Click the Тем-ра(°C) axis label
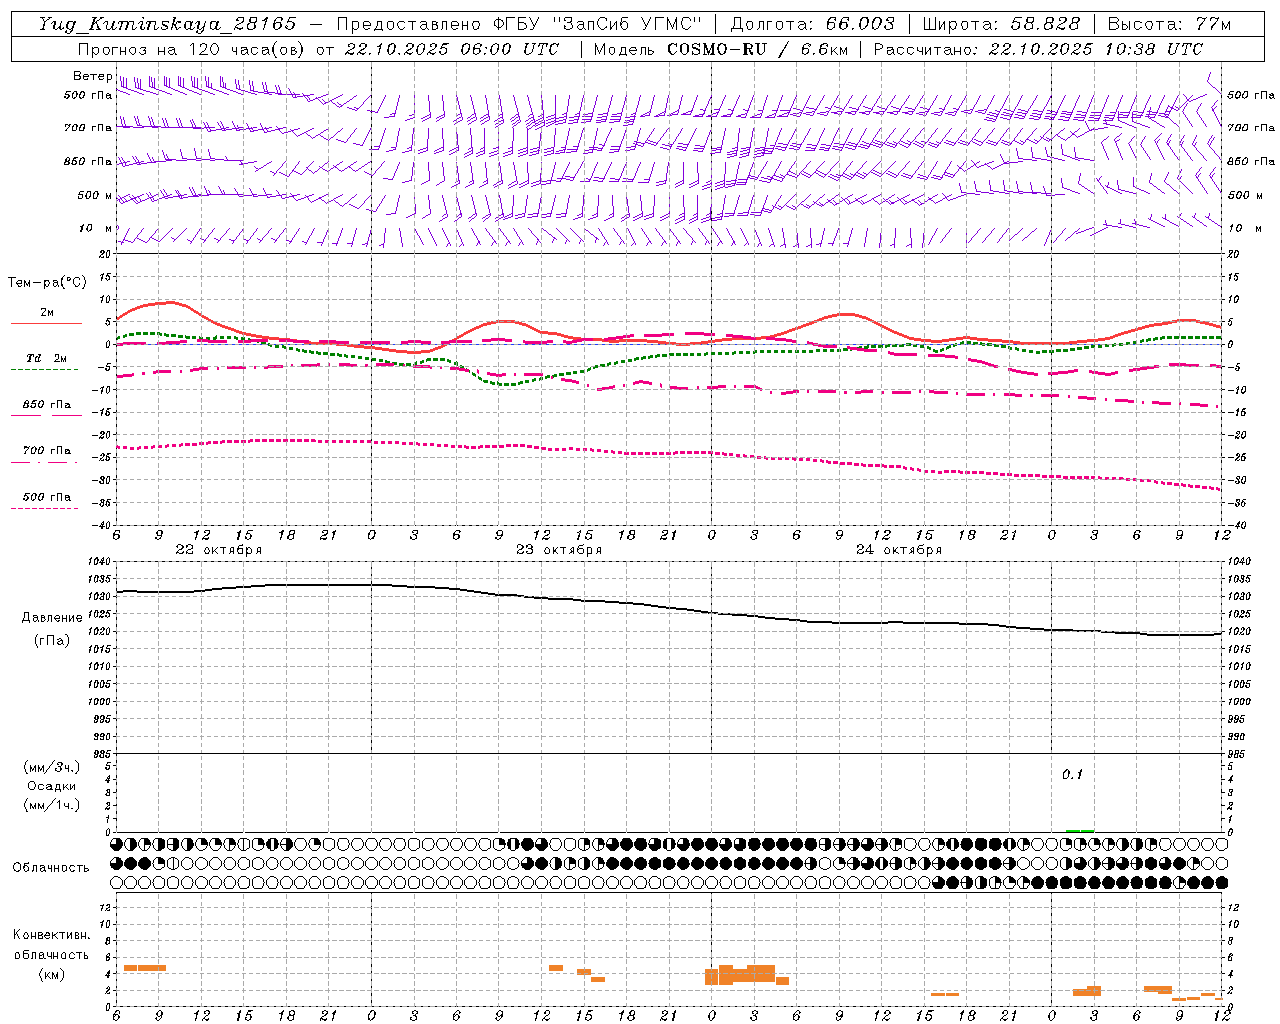This screenshot has height=1024, width=1280. click(47, 283)
